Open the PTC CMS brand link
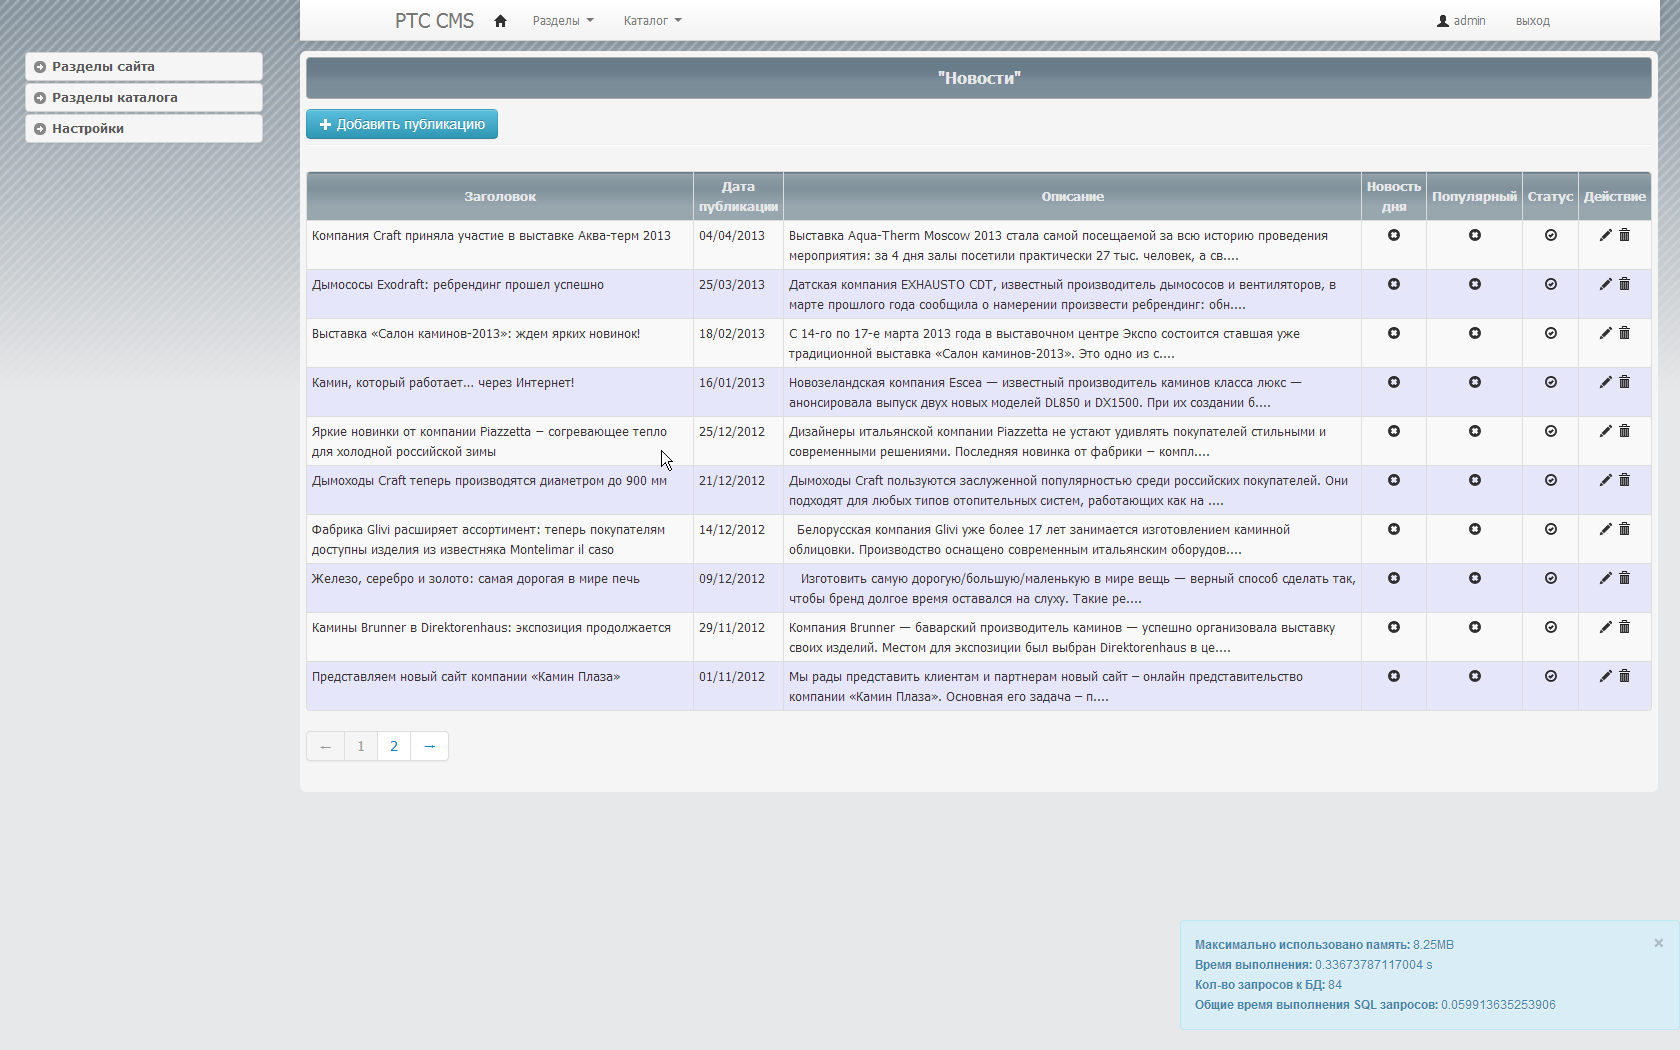 434,21
